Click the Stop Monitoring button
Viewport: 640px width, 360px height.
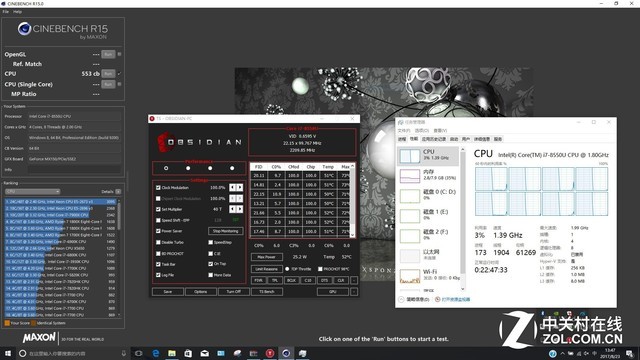click(225, 231)
